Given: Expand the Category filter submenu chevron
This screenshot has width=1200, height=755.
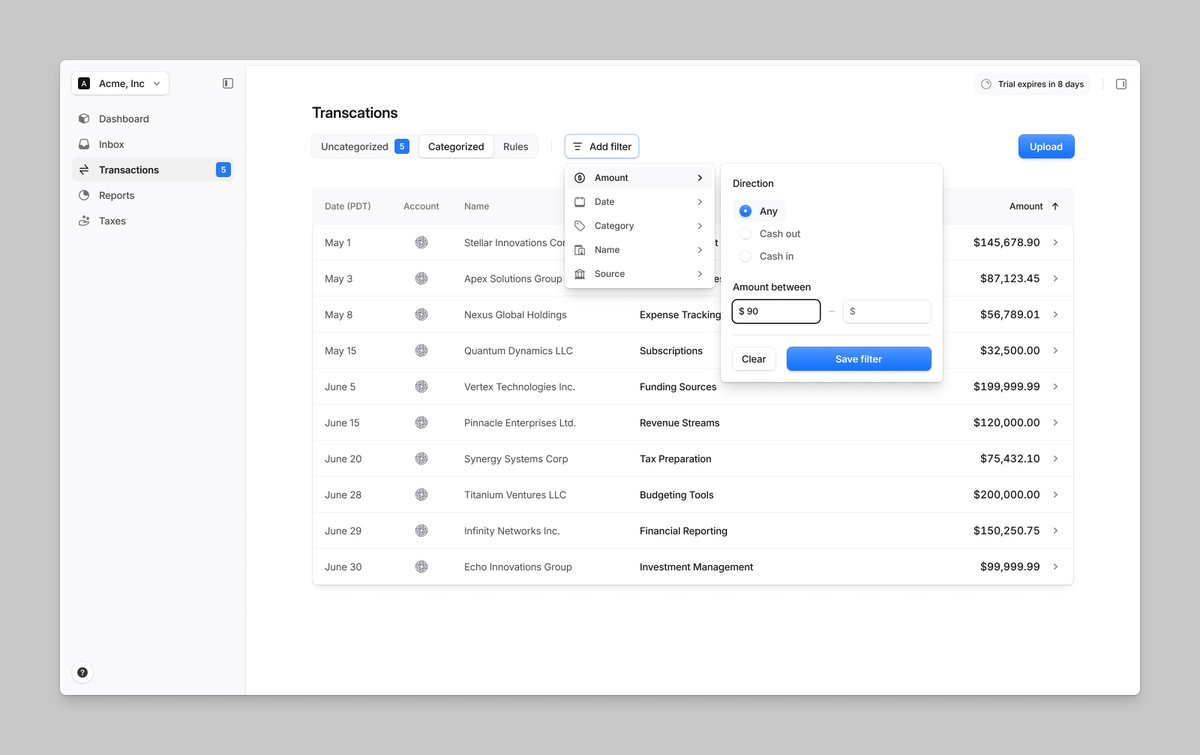Looking at the screenshot, I should point(700,226).
